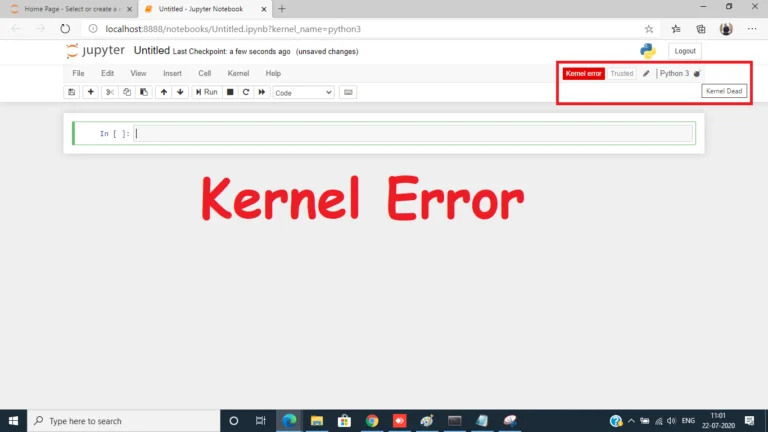The height and width of the screenshot is (432, 768).
Task: Expand the Code cell type dropdown
Action: (303, 92)
